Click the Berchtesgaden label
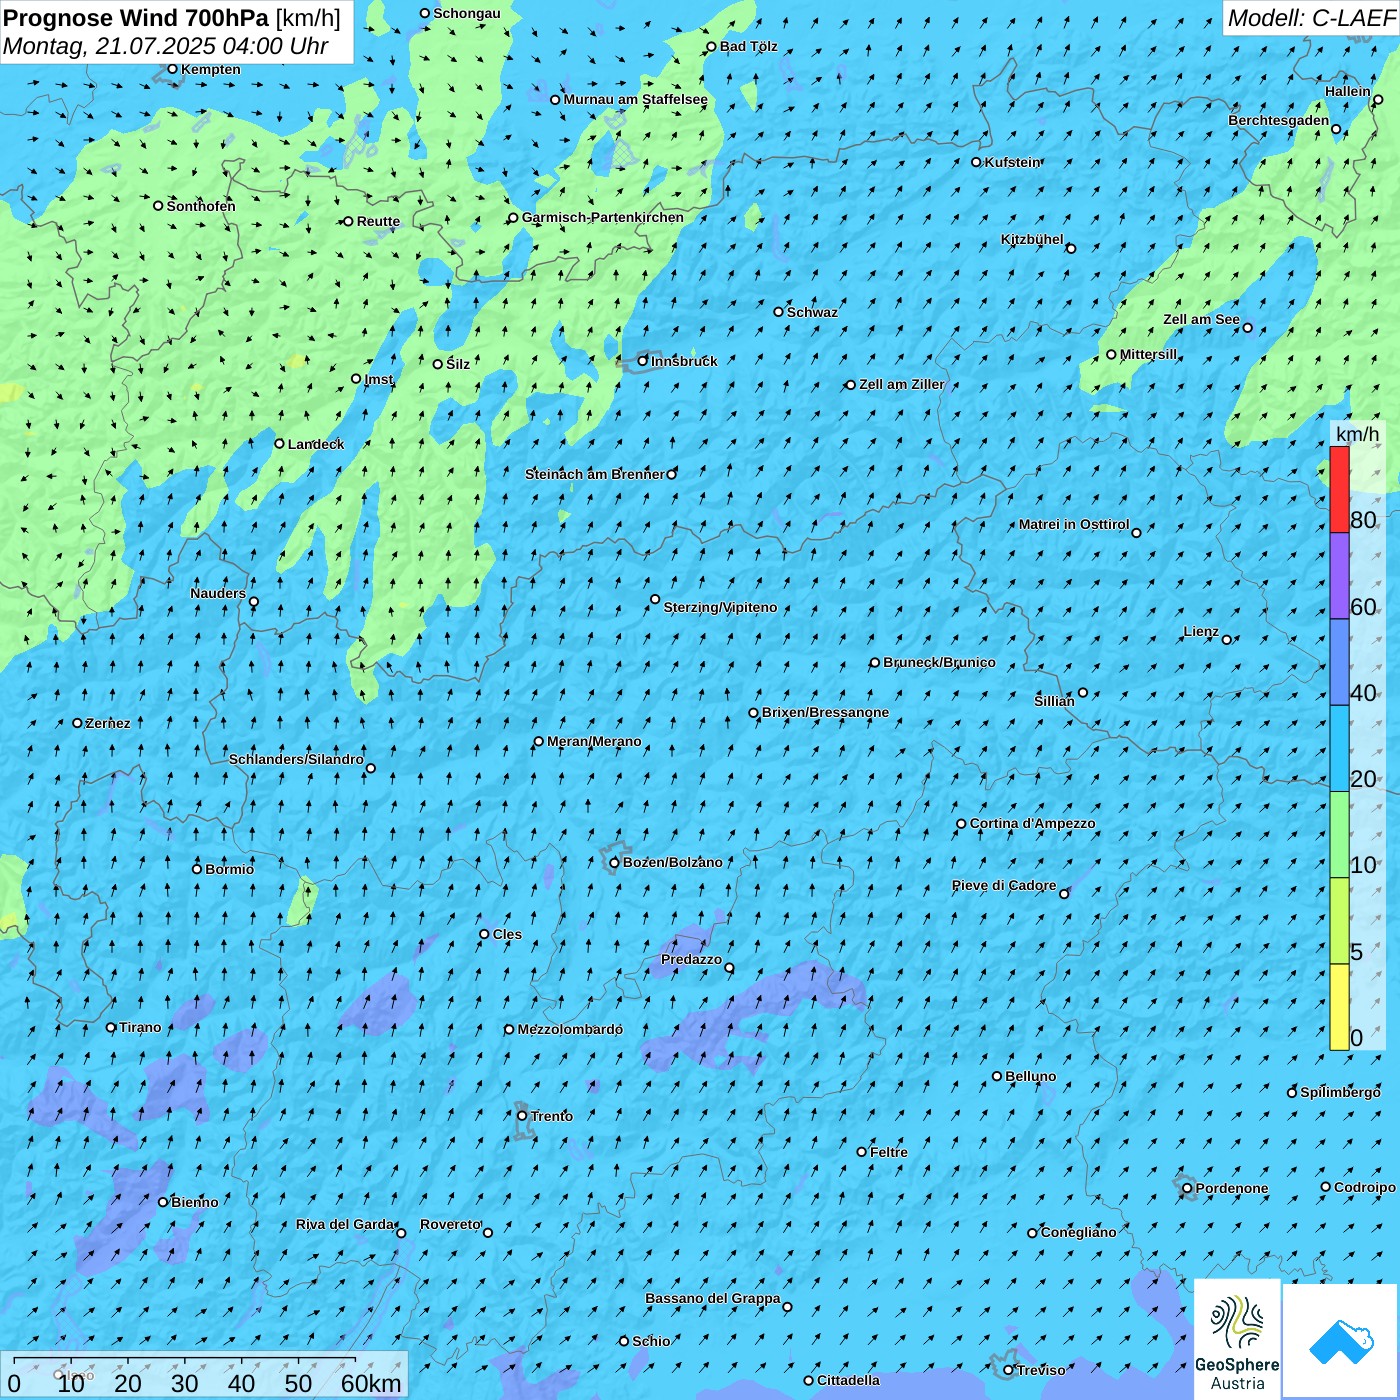Image resolution: width=1400 pixels, height=1400 pixels. coord(1279,120)
